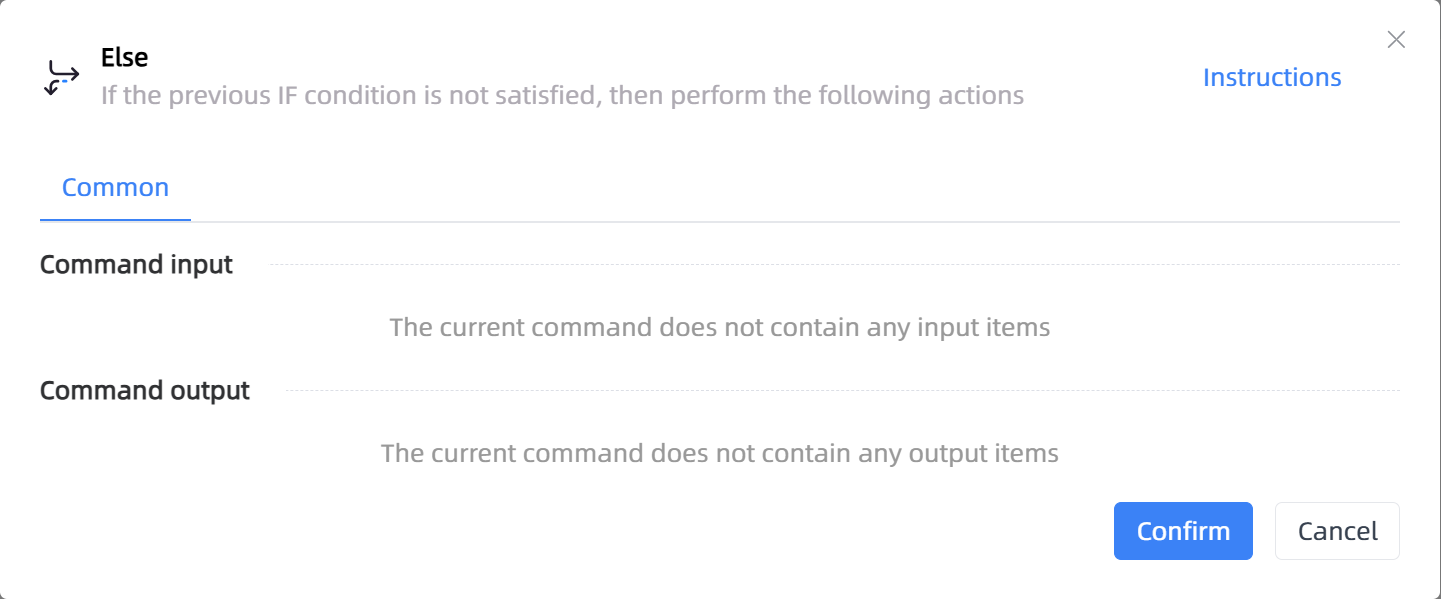Click the Command input section heading
Image resolution: width=1441 pixels, height=599 pixels.
(x=136, y=265)
